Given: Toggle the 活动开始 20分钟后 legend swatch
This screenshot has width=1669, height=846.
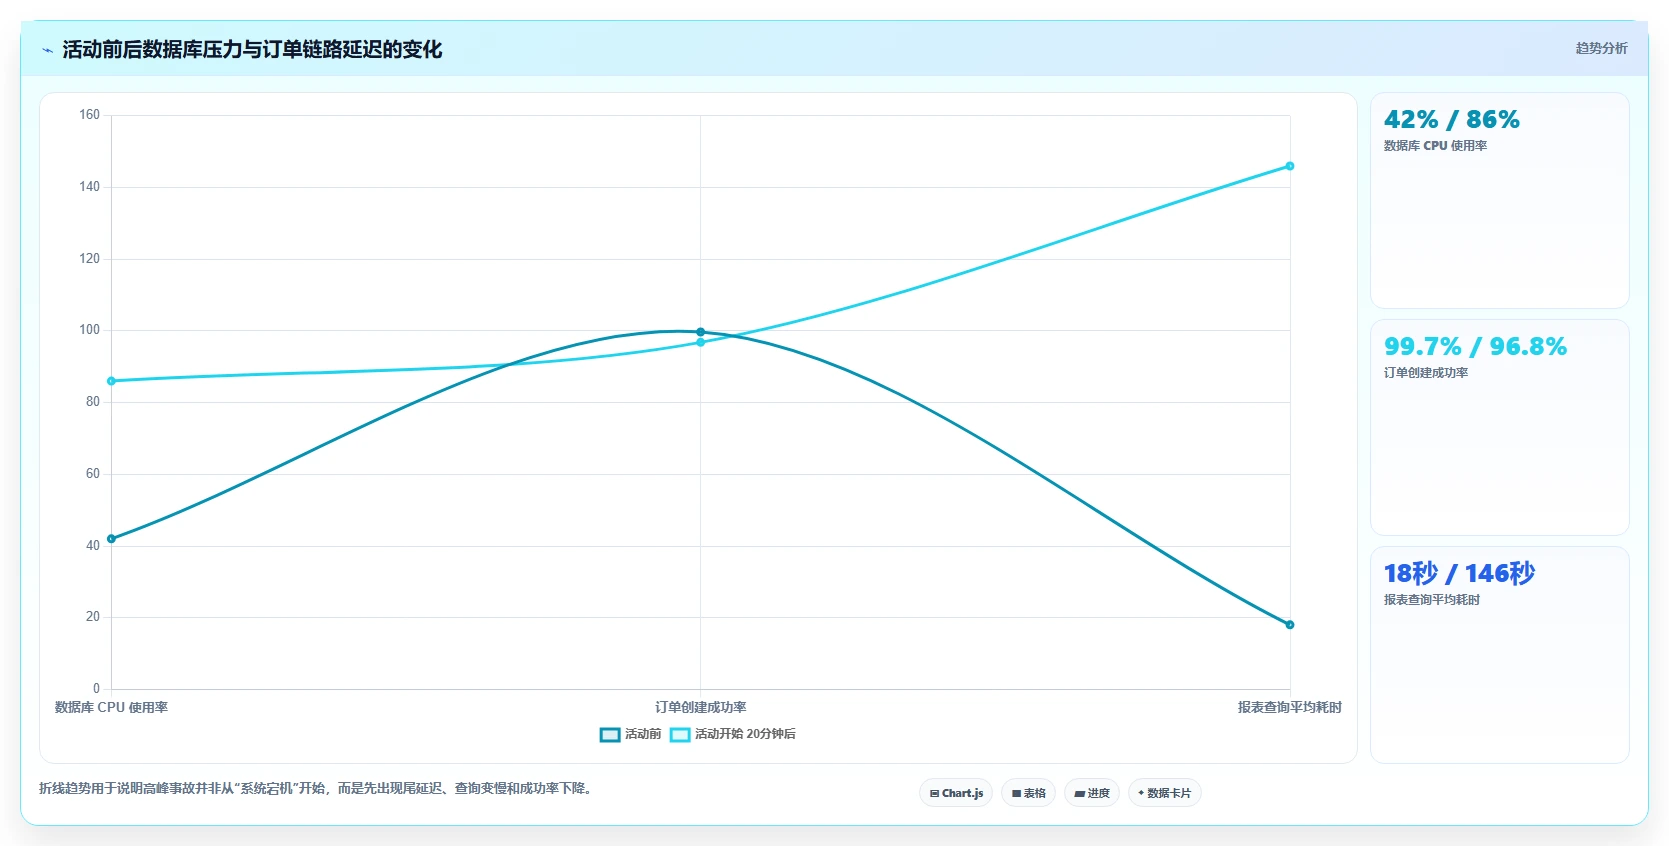Looking at the screenshot, I should click(x=680, y=735).
